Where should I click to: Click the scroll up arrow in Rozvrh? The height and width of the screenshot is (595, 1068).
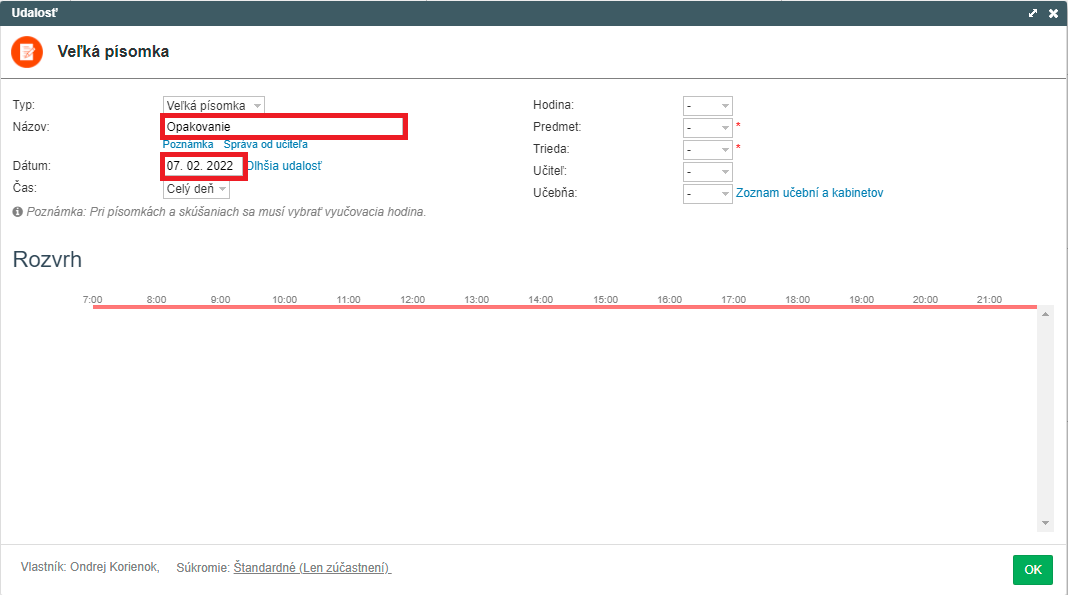point(1045,315)
